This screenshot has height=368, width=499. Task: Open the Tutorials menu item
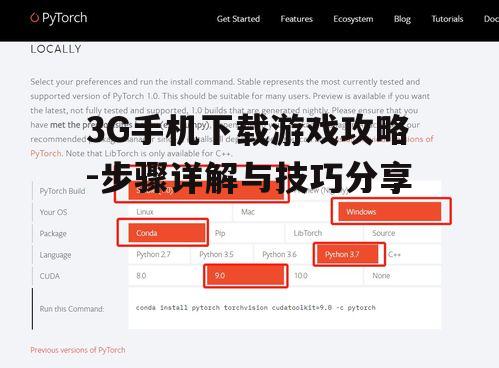447,19
